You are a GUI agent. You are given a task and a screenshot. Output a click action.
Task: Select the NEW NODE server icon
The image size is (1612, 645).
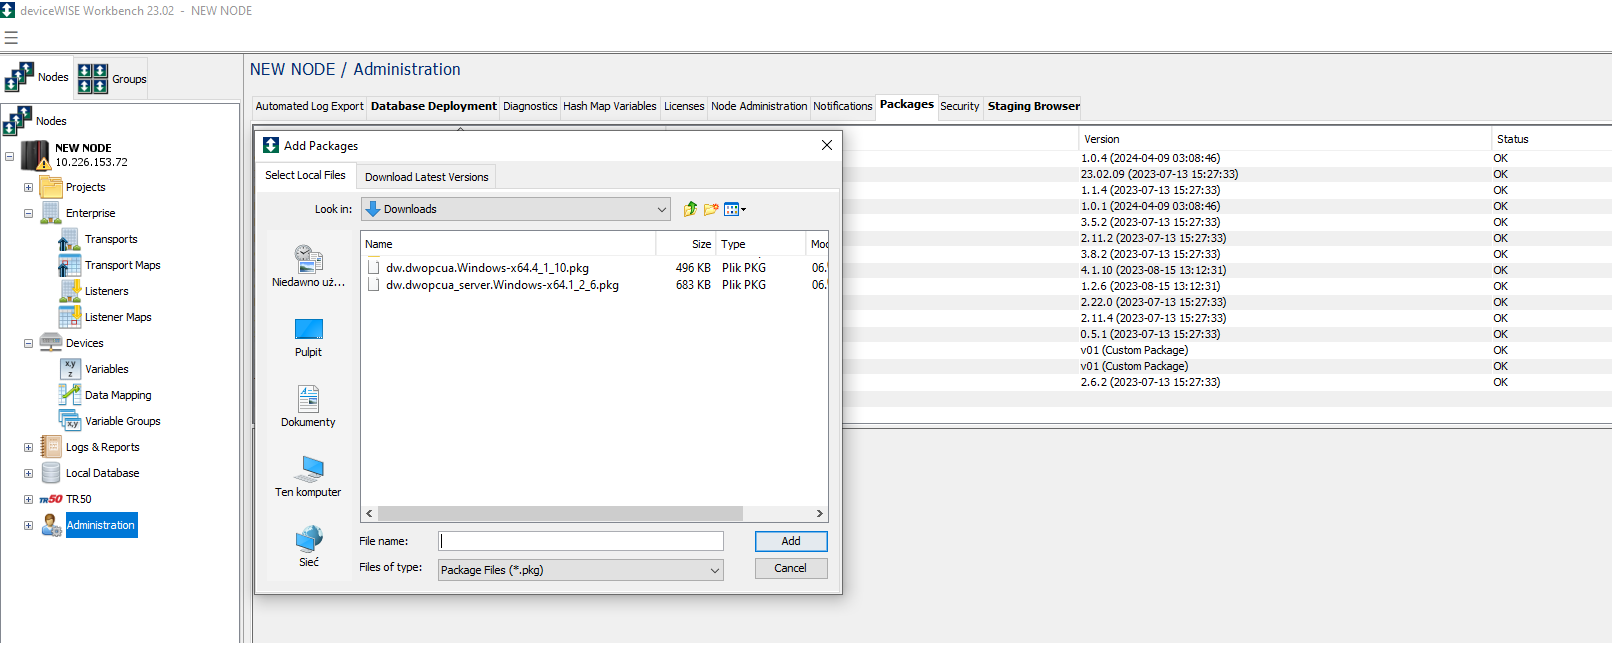click(x=36, y=155)
